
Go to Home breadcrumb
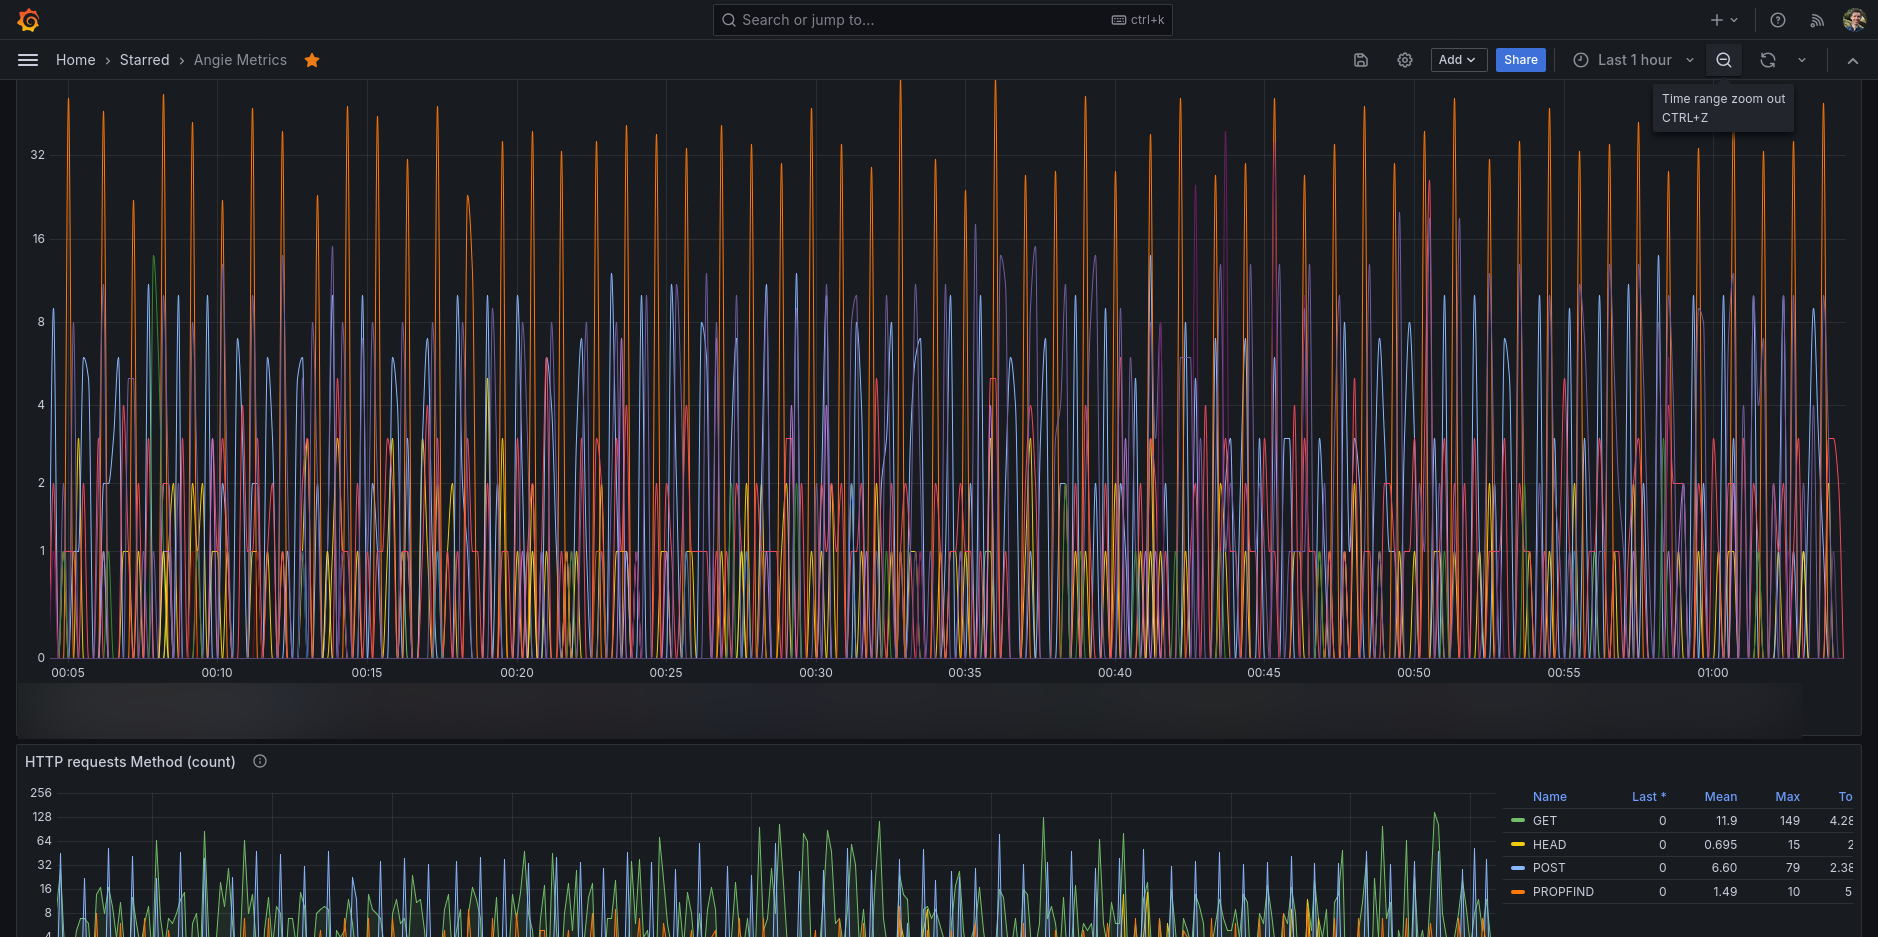[76, 60]
